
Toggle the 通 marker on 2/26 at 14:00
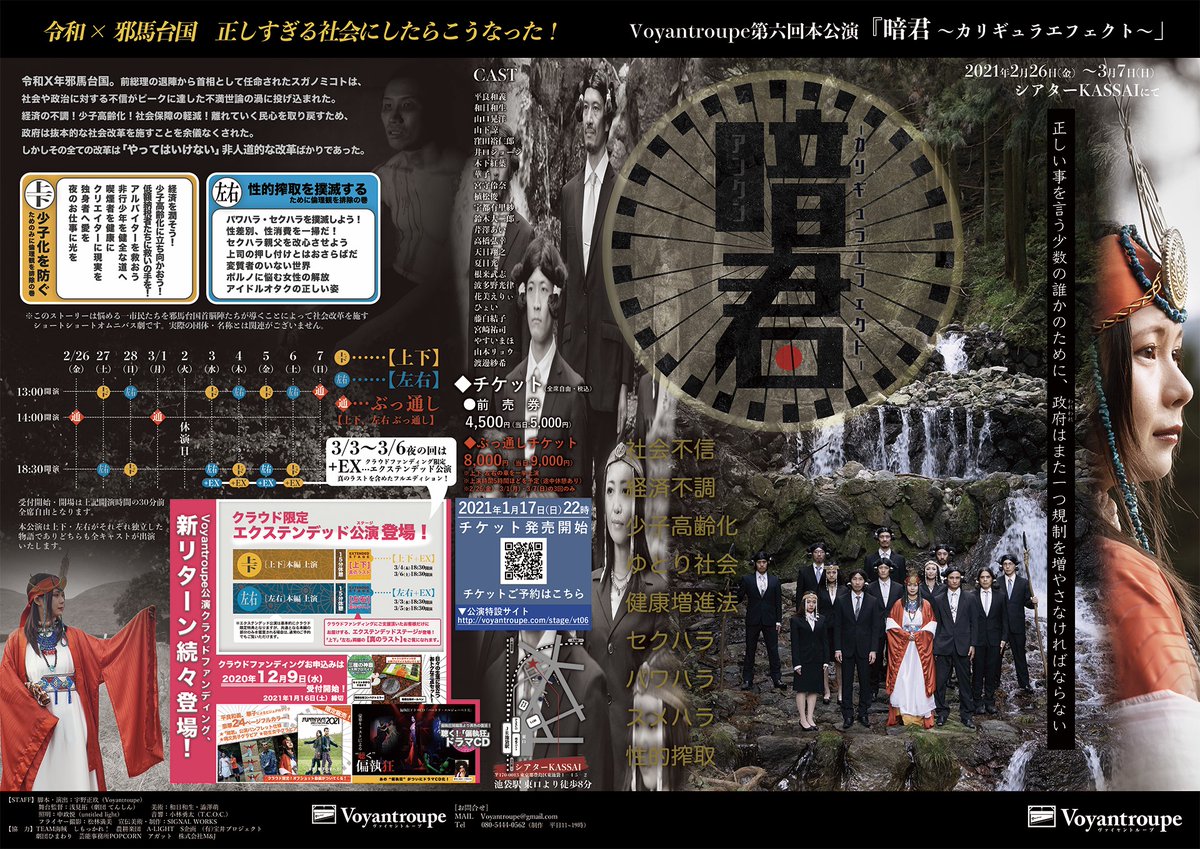[x=76, y=417]
